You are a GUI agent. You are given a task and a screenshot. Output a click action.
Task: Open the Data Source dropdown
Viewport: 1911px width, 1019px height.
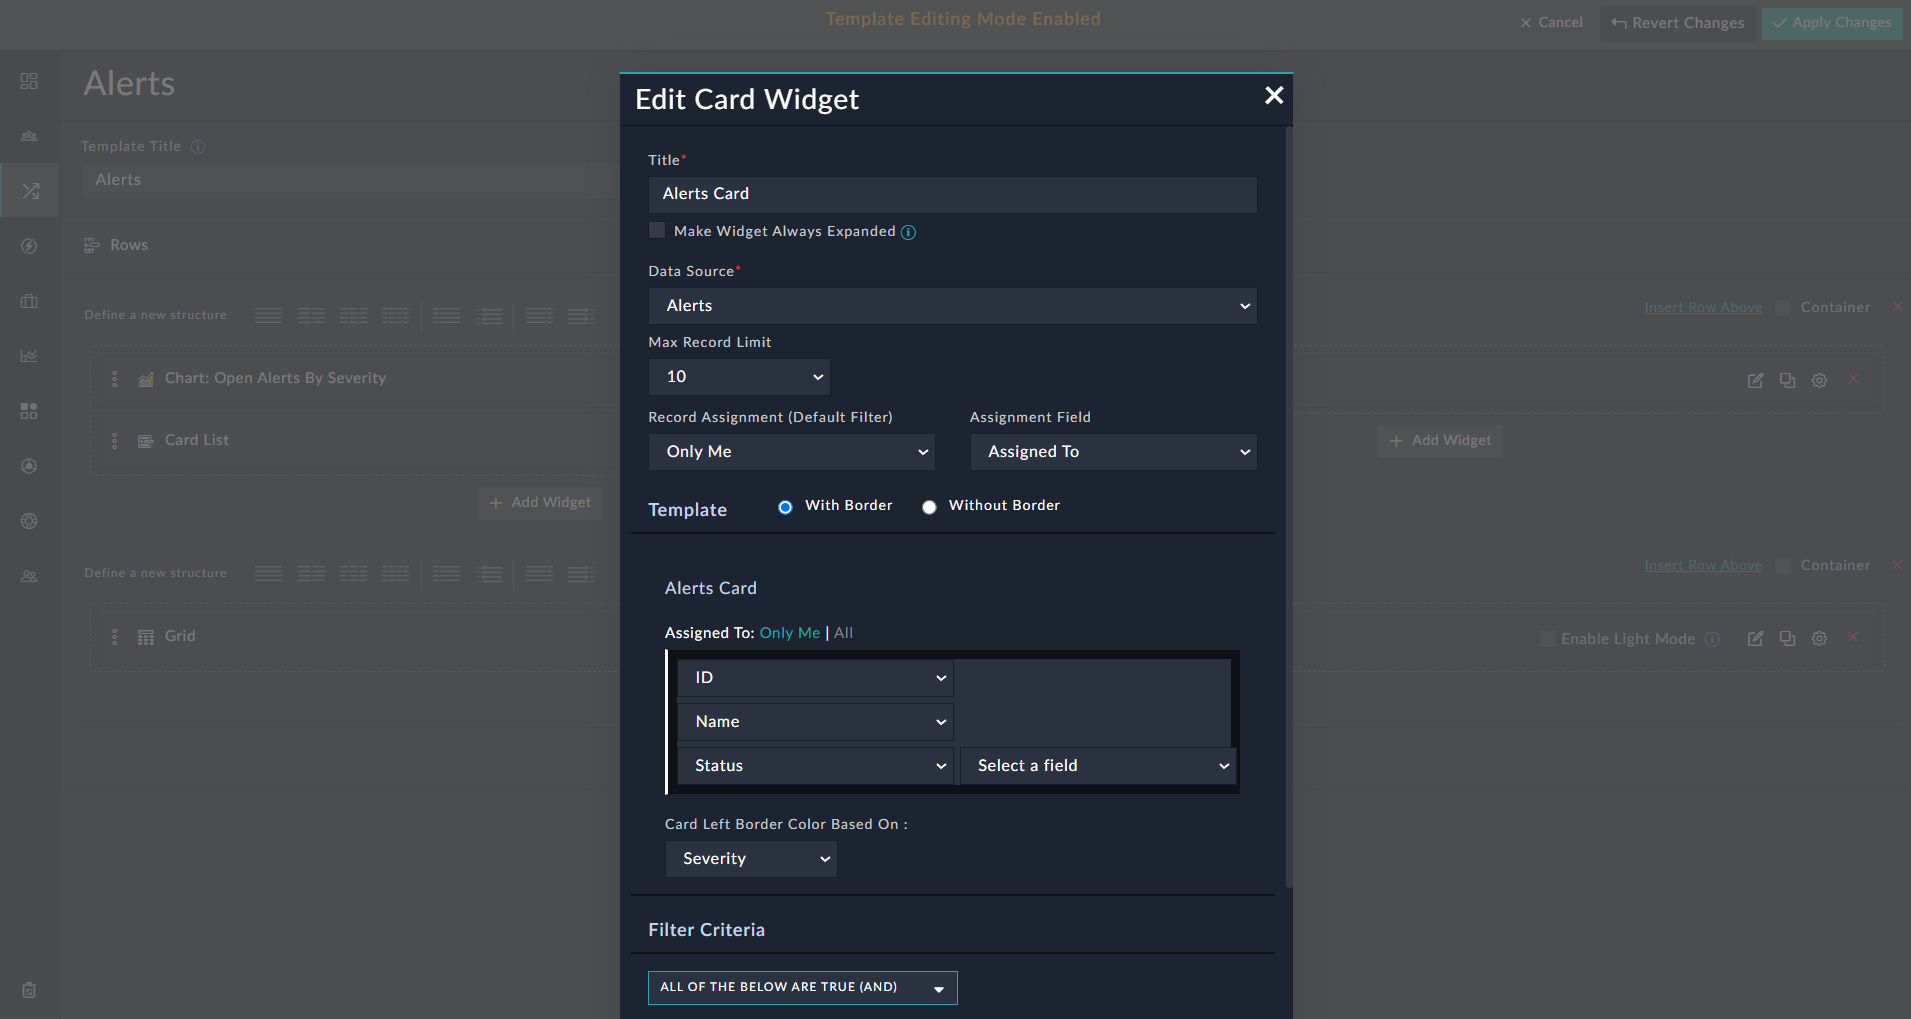coord(951,305)
